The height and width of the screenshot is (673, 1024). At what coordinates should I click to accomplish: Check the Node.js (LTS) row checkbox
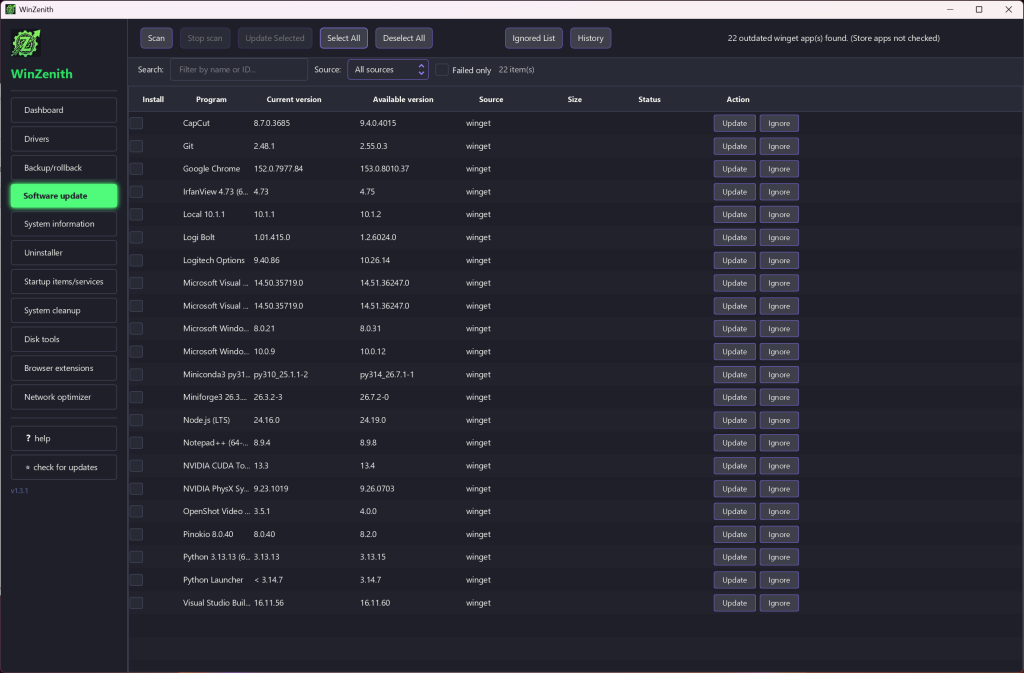136,420
